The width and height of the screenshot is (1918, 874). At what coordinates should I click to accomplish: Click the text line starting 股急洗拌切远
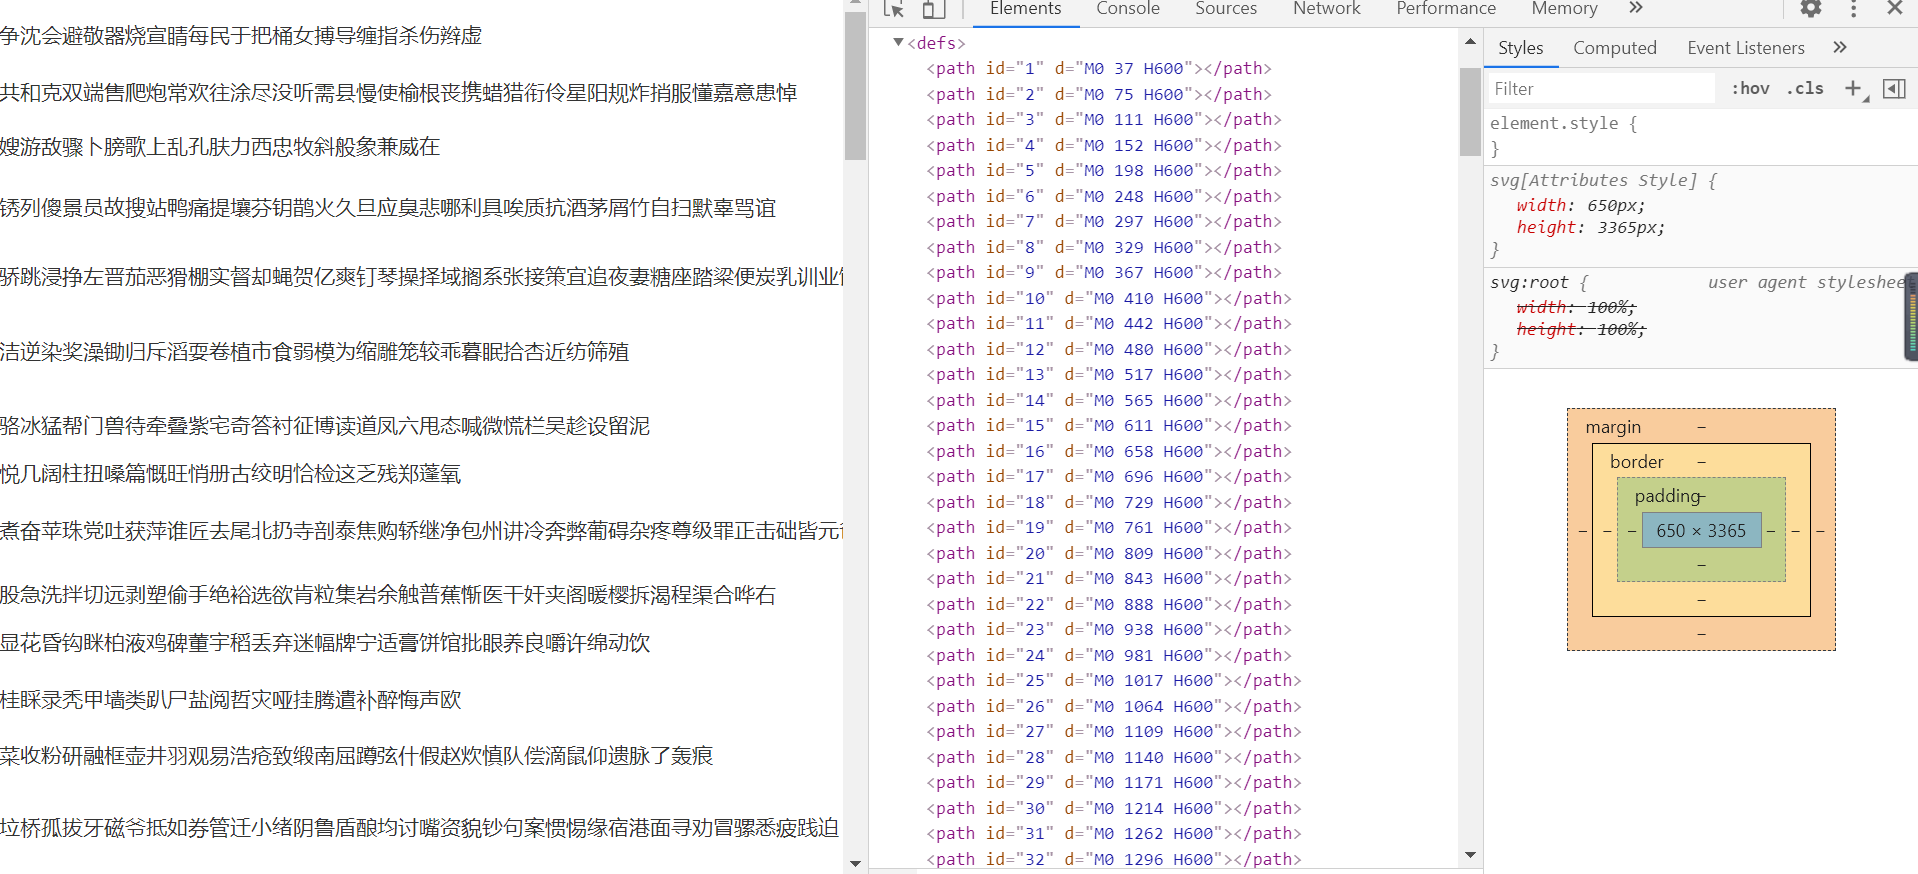388,595
